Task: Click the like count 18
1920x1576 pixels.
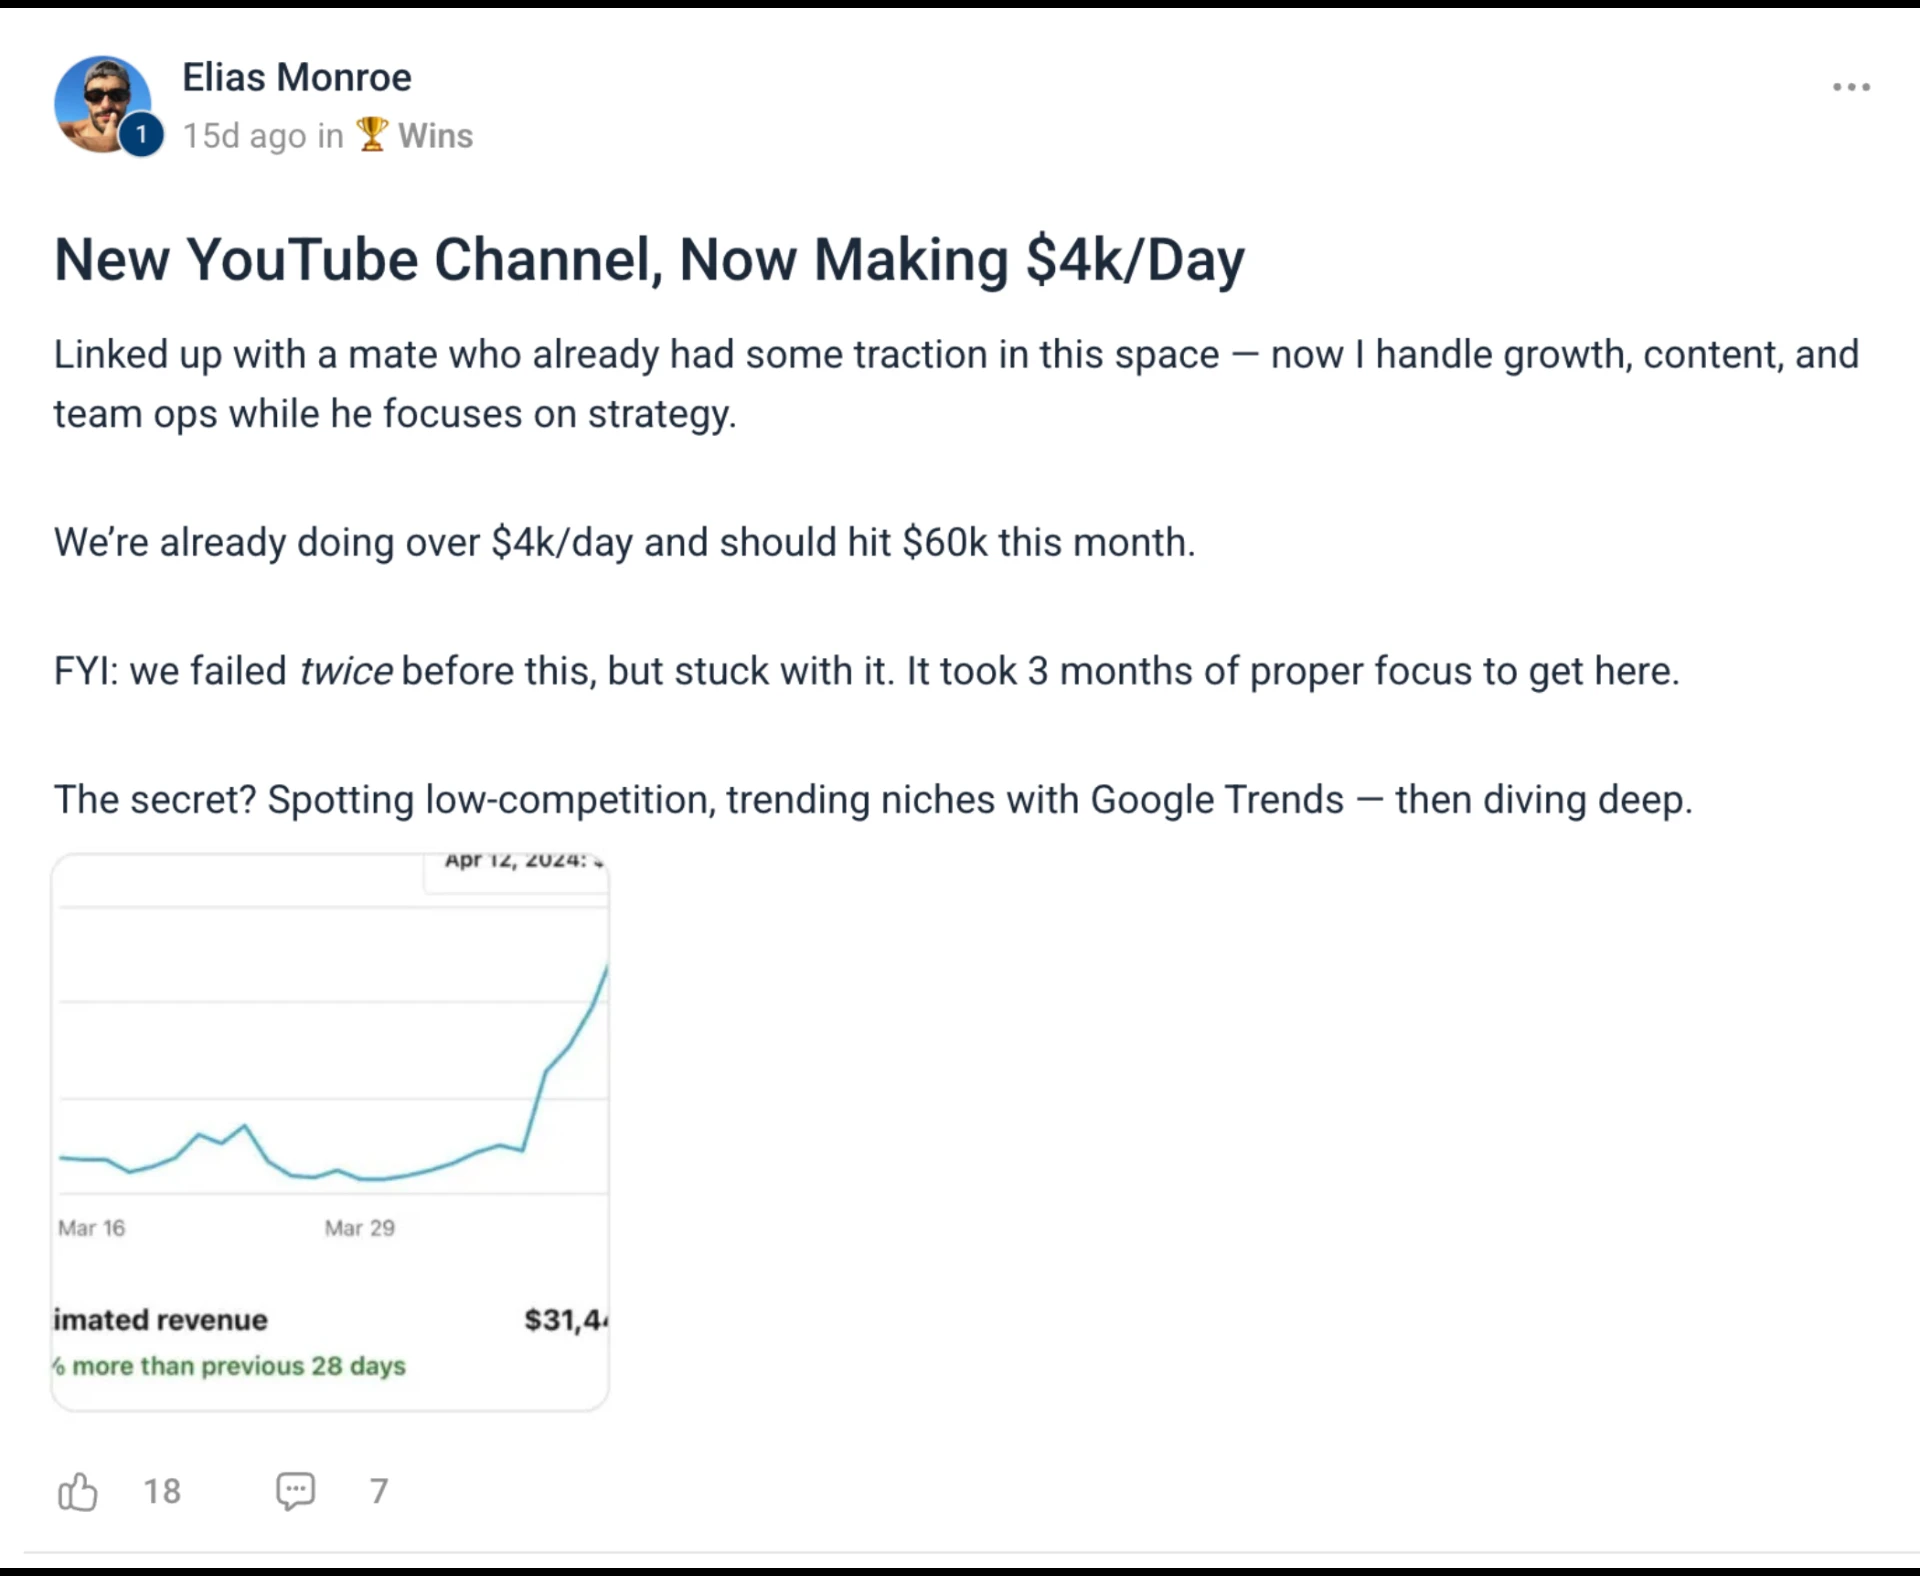Action: pyautogui.click(x=162, y=1491)
